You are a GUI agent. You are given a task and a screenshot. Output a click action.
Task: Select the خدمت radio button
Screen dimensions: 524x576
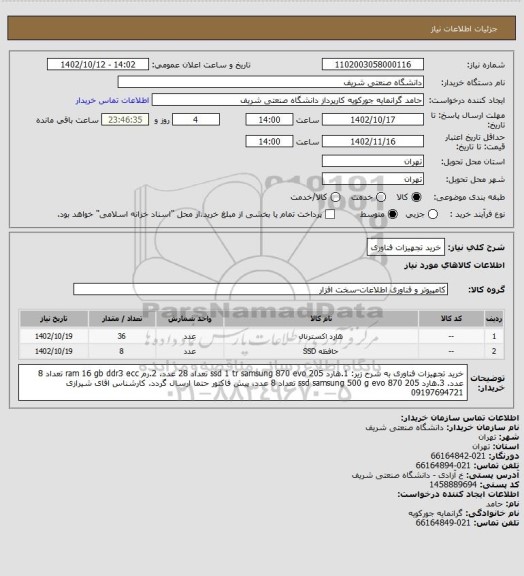(381, 197)
